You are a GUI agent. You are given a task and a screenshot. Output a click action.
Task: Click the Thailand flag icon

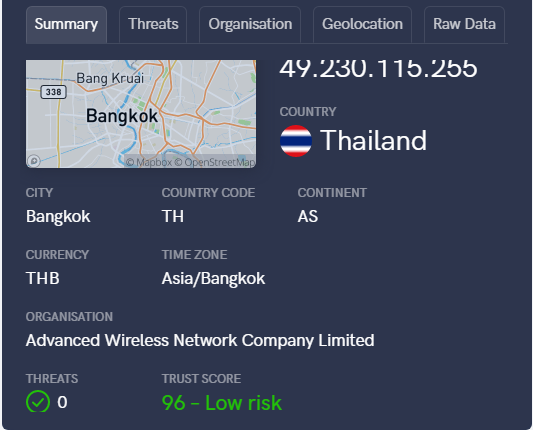296,141
